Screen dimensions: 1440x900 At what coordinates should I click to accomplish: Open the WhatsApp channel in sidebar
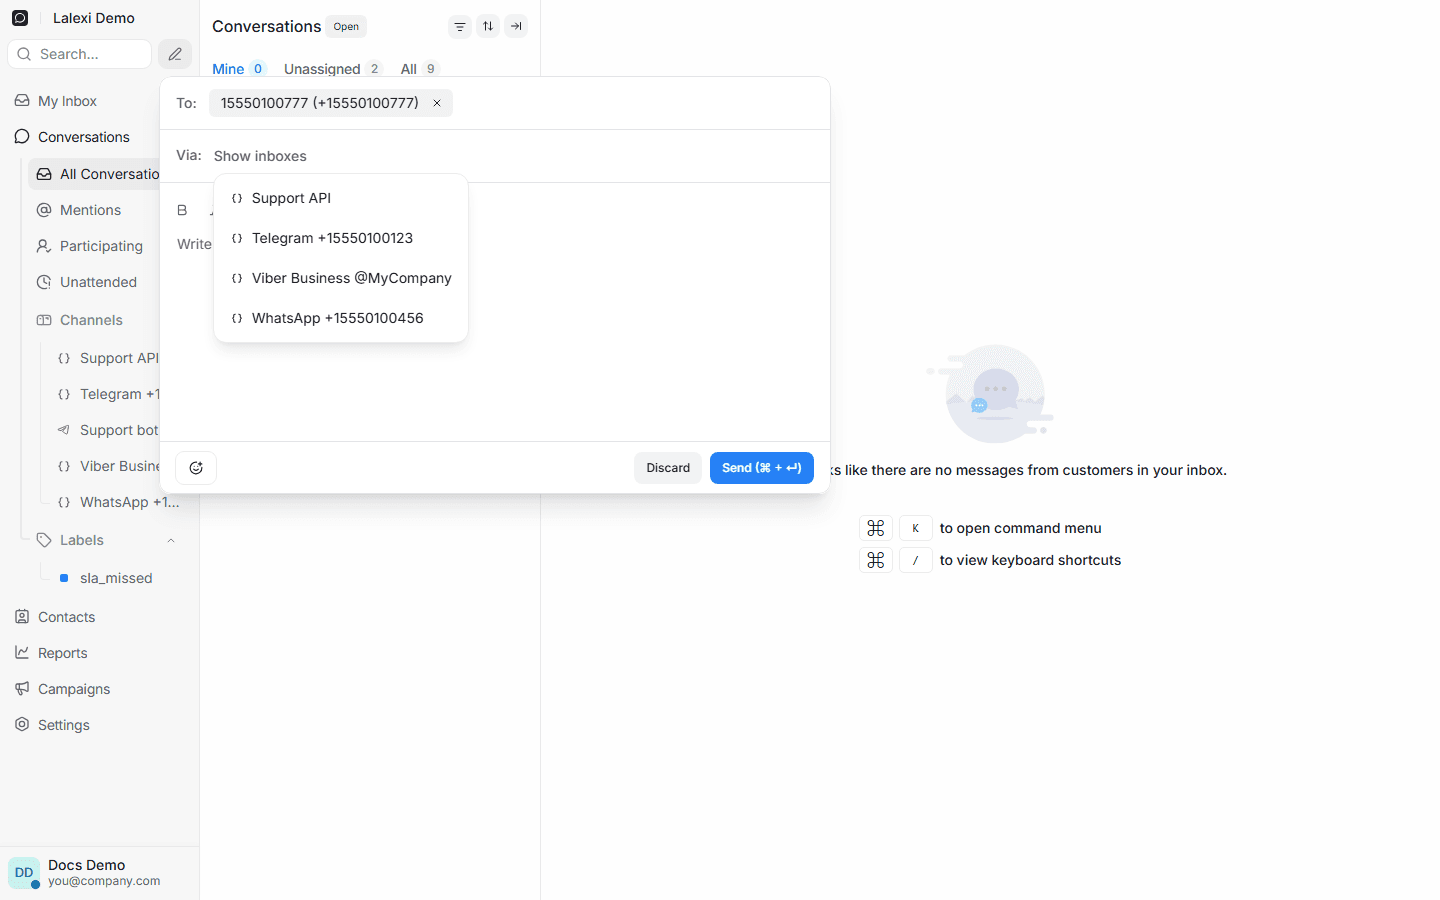tap(120, 502)
